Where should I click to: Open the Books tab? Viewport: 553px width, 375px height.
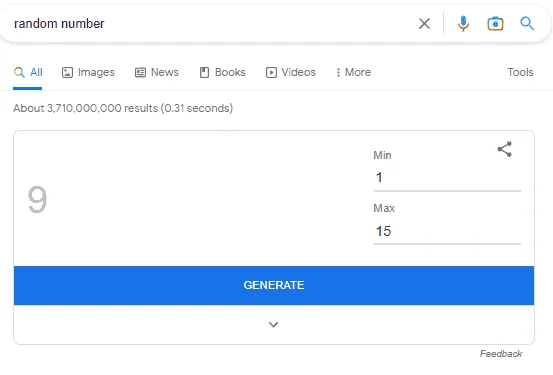pyautogui.click(x=222, y=72)
